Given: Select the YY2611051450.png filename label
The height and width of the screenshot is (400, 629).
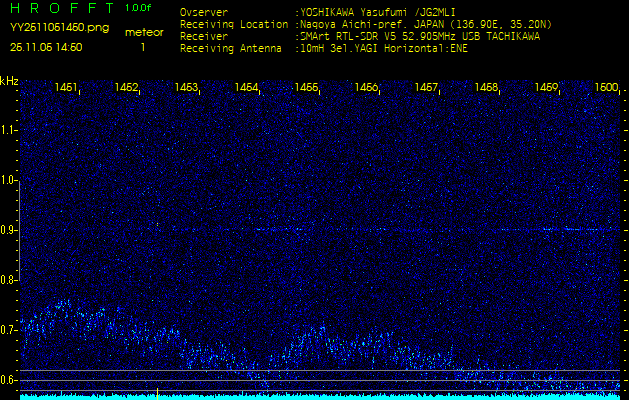Looking at the screenshot, I should coord(59,28).
